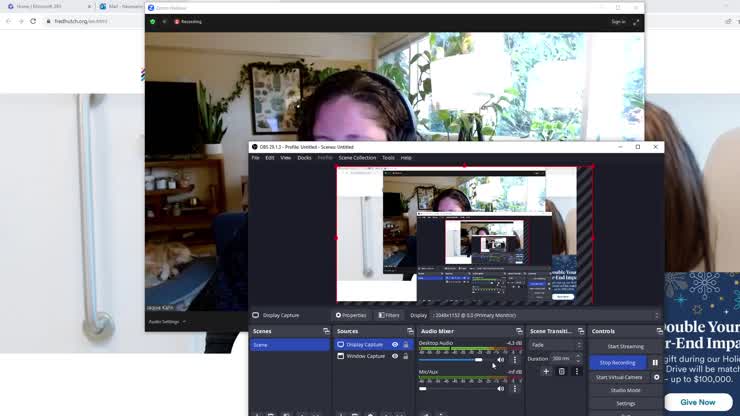Screen dimensions: 740x416
Task: Pop out the Audio Mixer dock
Action: [519, 331]
